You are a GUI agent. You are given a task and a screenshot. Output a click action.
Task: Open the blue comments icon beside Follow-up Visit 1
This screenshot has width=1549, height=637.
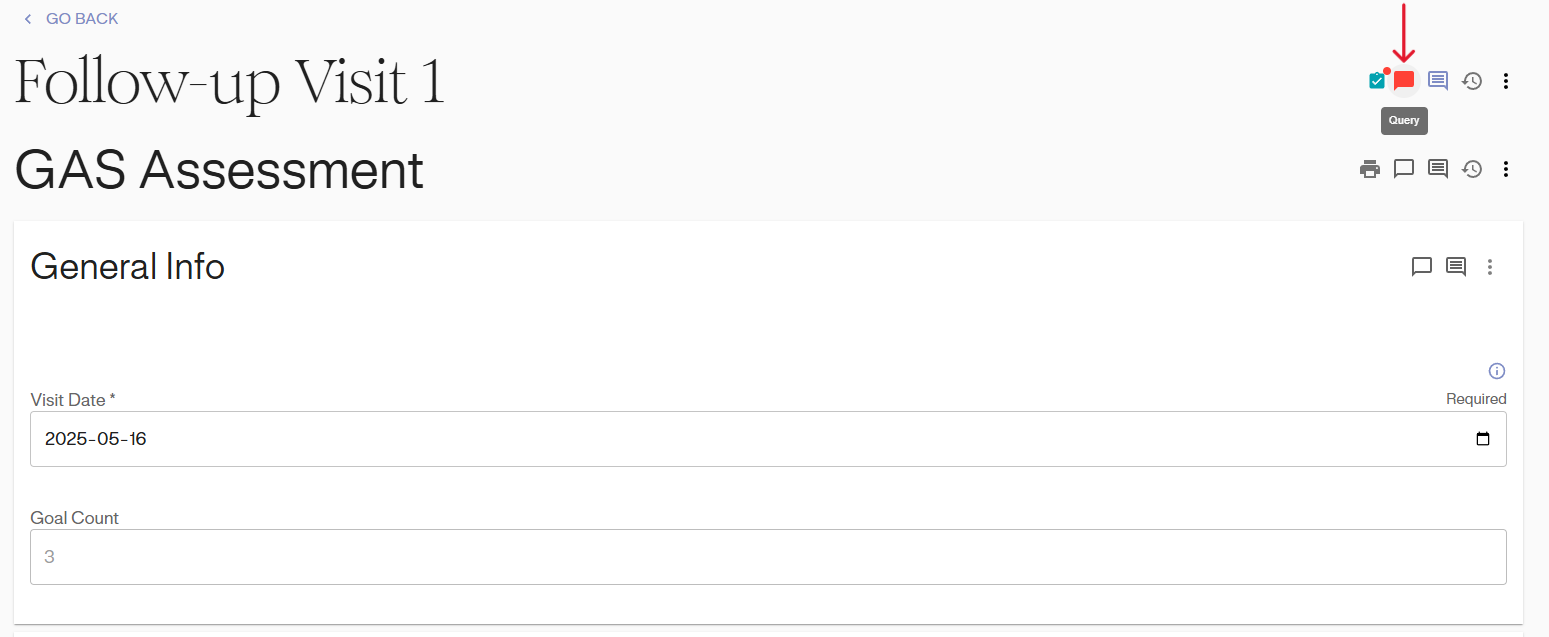1438,81
